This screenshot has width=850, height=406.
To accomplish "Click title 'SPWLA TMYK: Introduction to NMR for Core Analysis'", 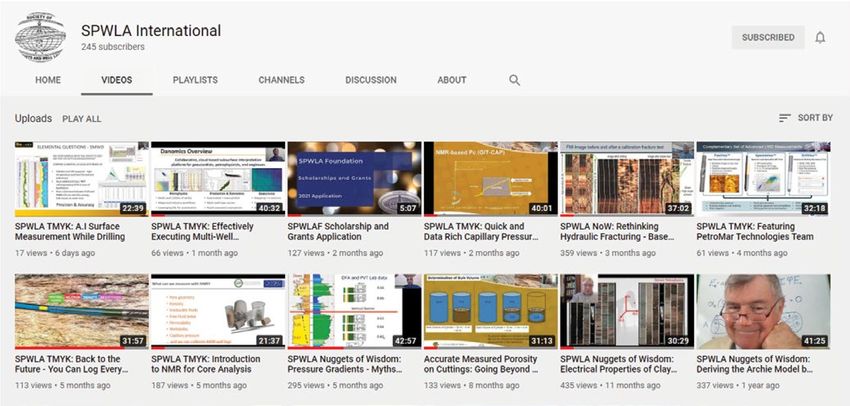I will [206, 364].
